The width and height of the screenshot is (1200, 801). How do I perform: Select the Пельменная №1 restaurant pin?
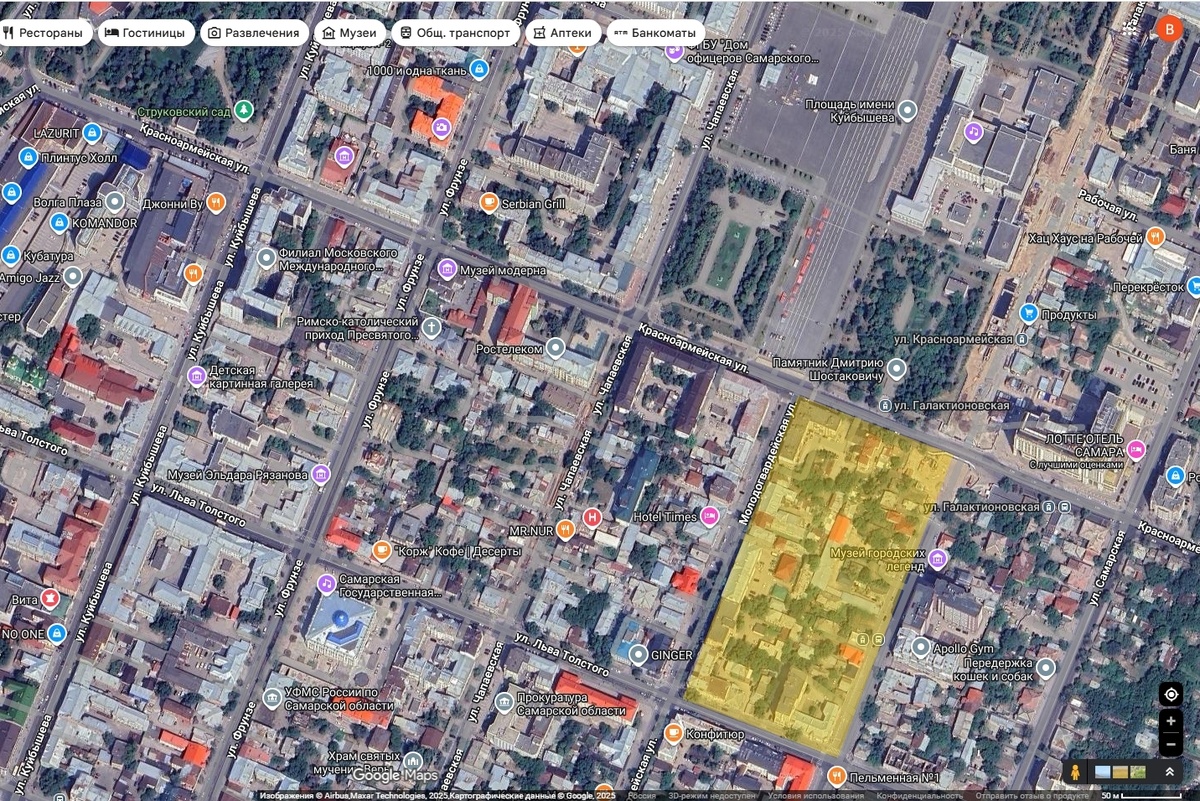(837, 775)
